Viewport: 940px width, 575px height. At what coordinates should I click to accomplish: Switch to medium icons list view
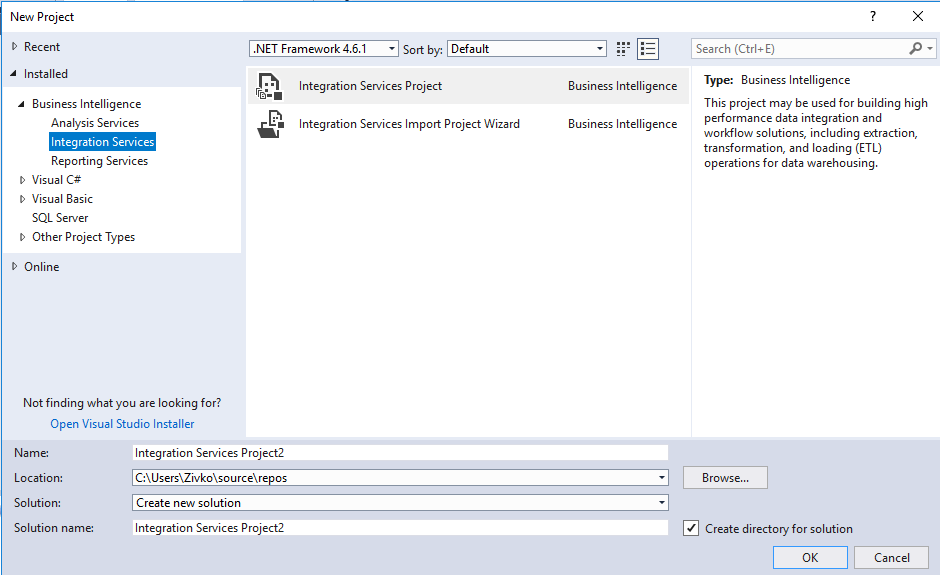tap(648, 49)
